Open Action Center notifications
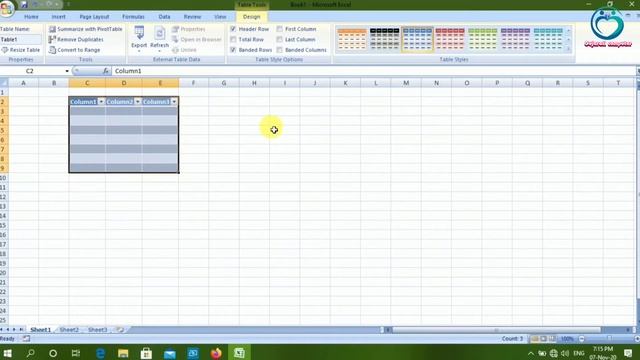 [x=628, y=353]
